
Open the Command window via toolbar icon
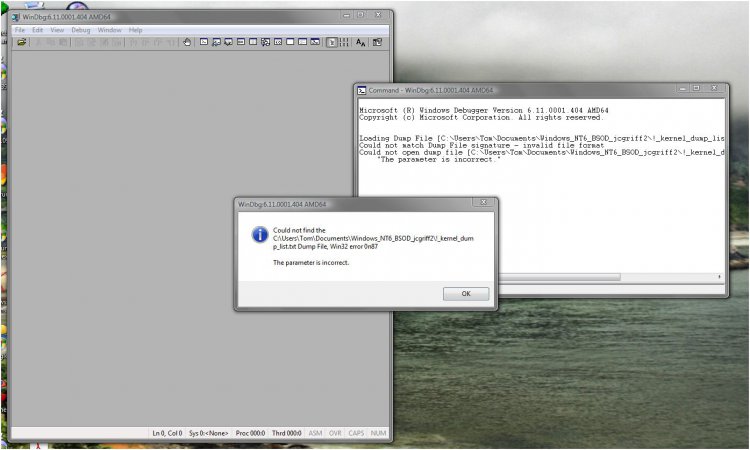click(x=204, y=42)
